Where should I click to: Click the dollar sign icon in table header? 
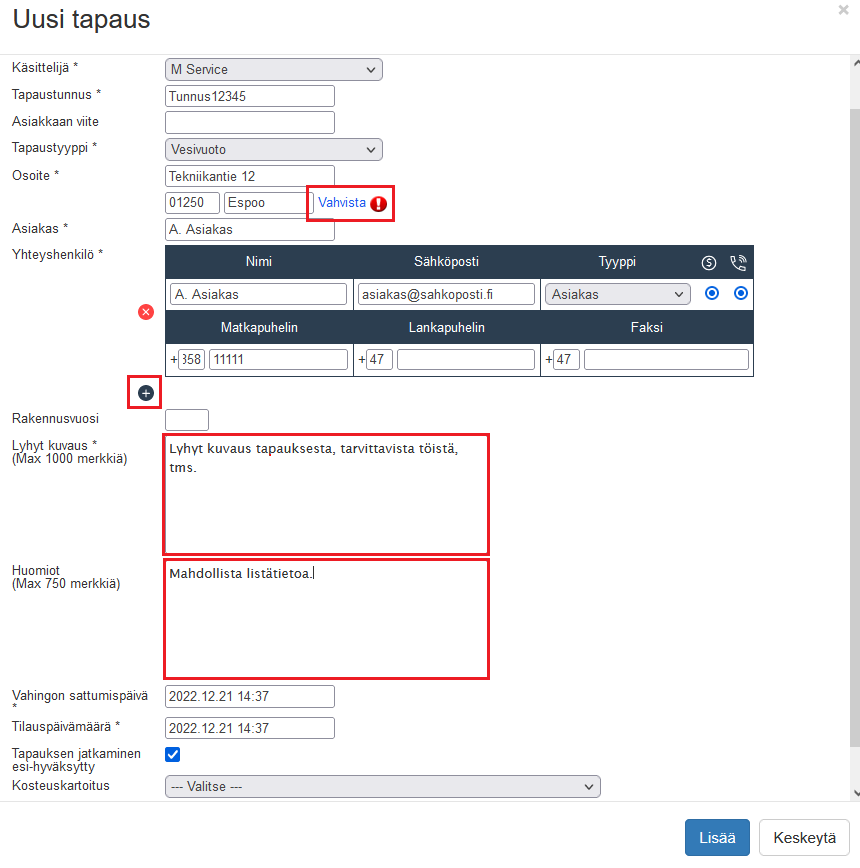(709, 263)
